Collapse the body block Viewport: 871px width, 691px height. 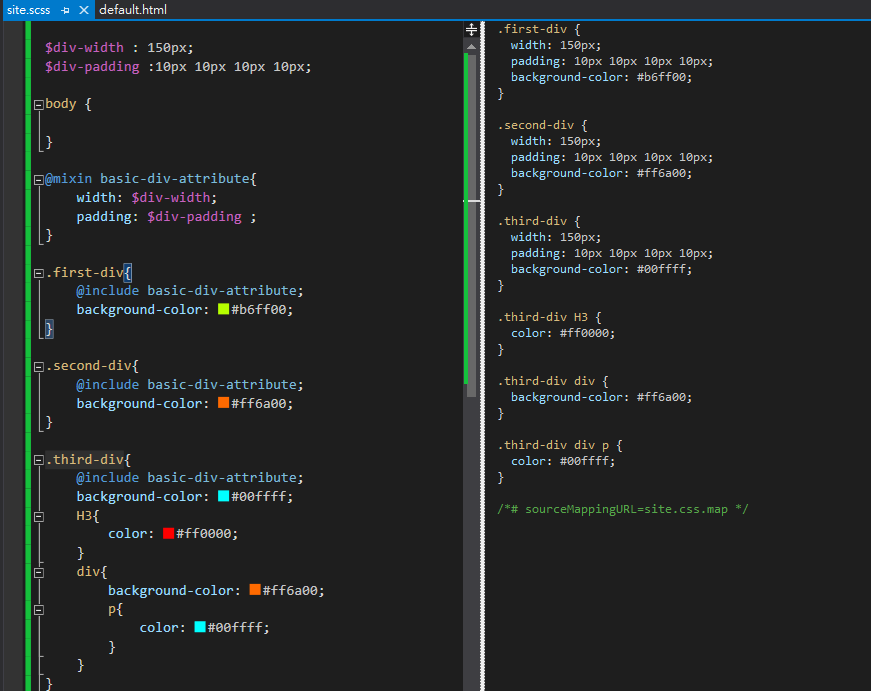(39, 104)
